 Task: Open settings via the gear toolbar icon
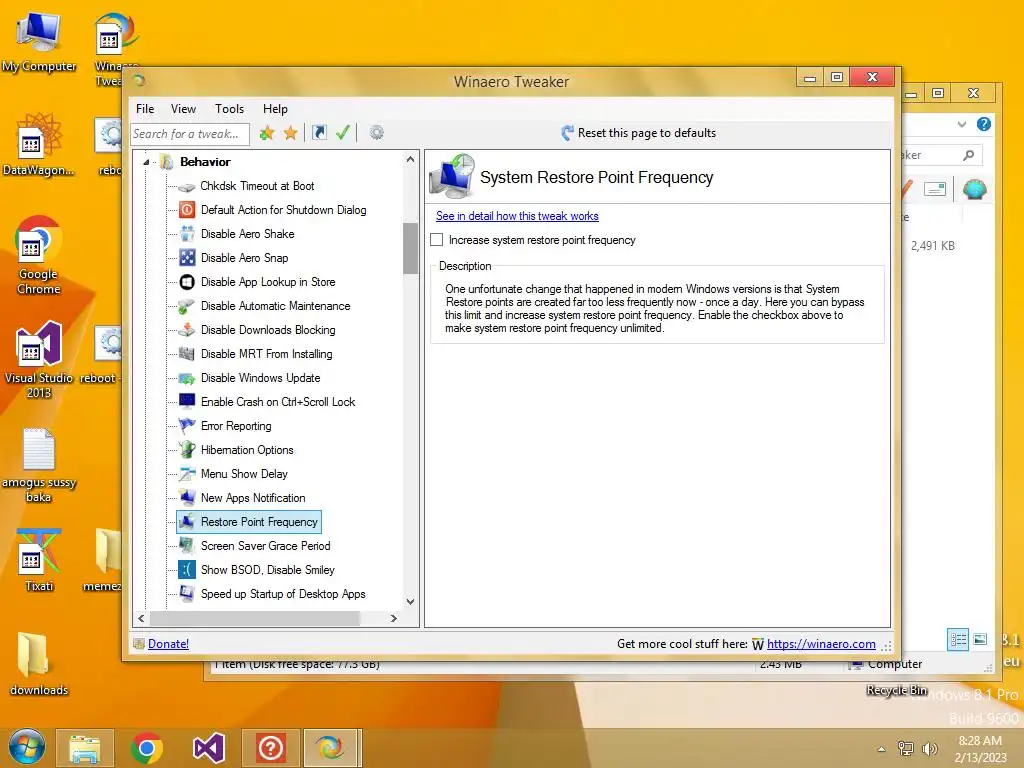pyautogui.click(x=376, y=133)
